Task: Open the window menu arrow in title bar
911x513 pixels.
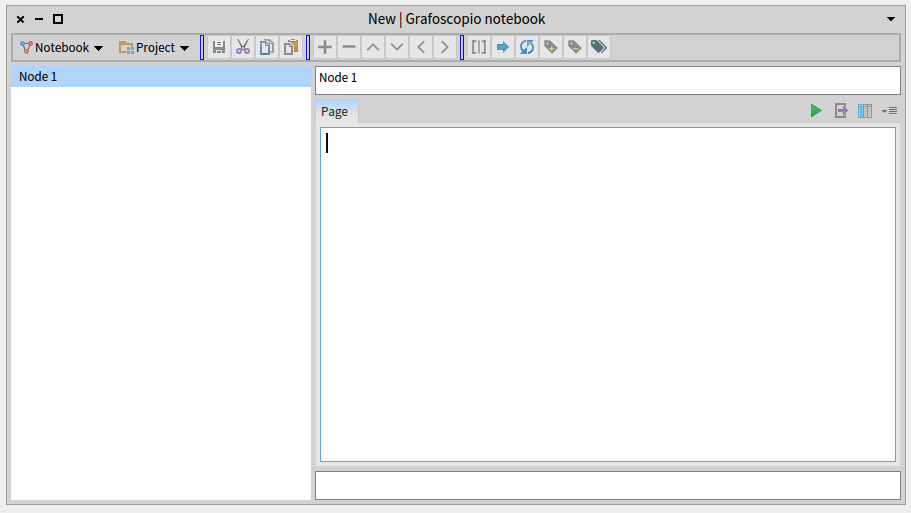Action: click(x=891, y=19)
